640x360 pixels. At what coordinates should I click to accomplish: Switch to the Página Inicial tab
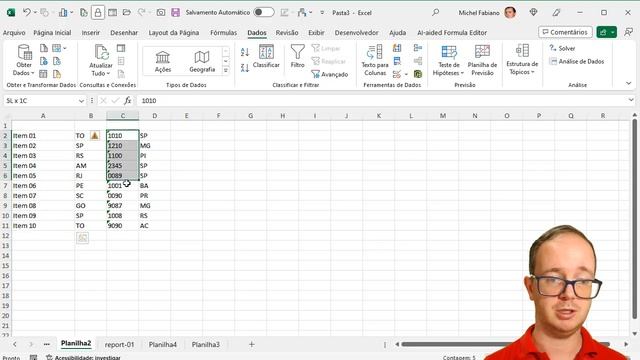tap(52, 33)
